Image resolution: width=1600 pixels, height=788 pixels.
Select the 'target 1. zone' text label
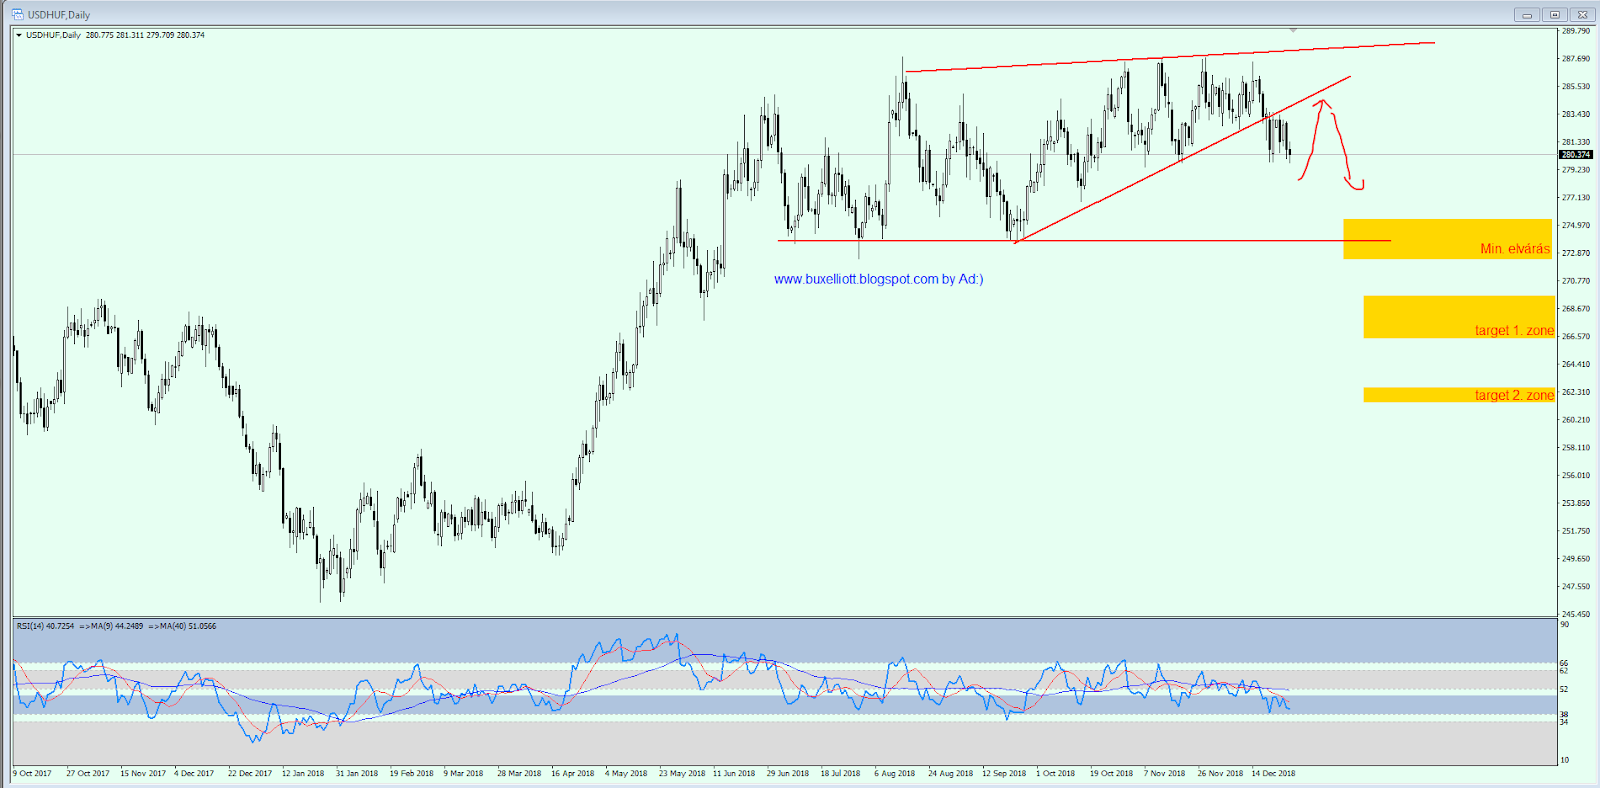[x=1514, y=330]
